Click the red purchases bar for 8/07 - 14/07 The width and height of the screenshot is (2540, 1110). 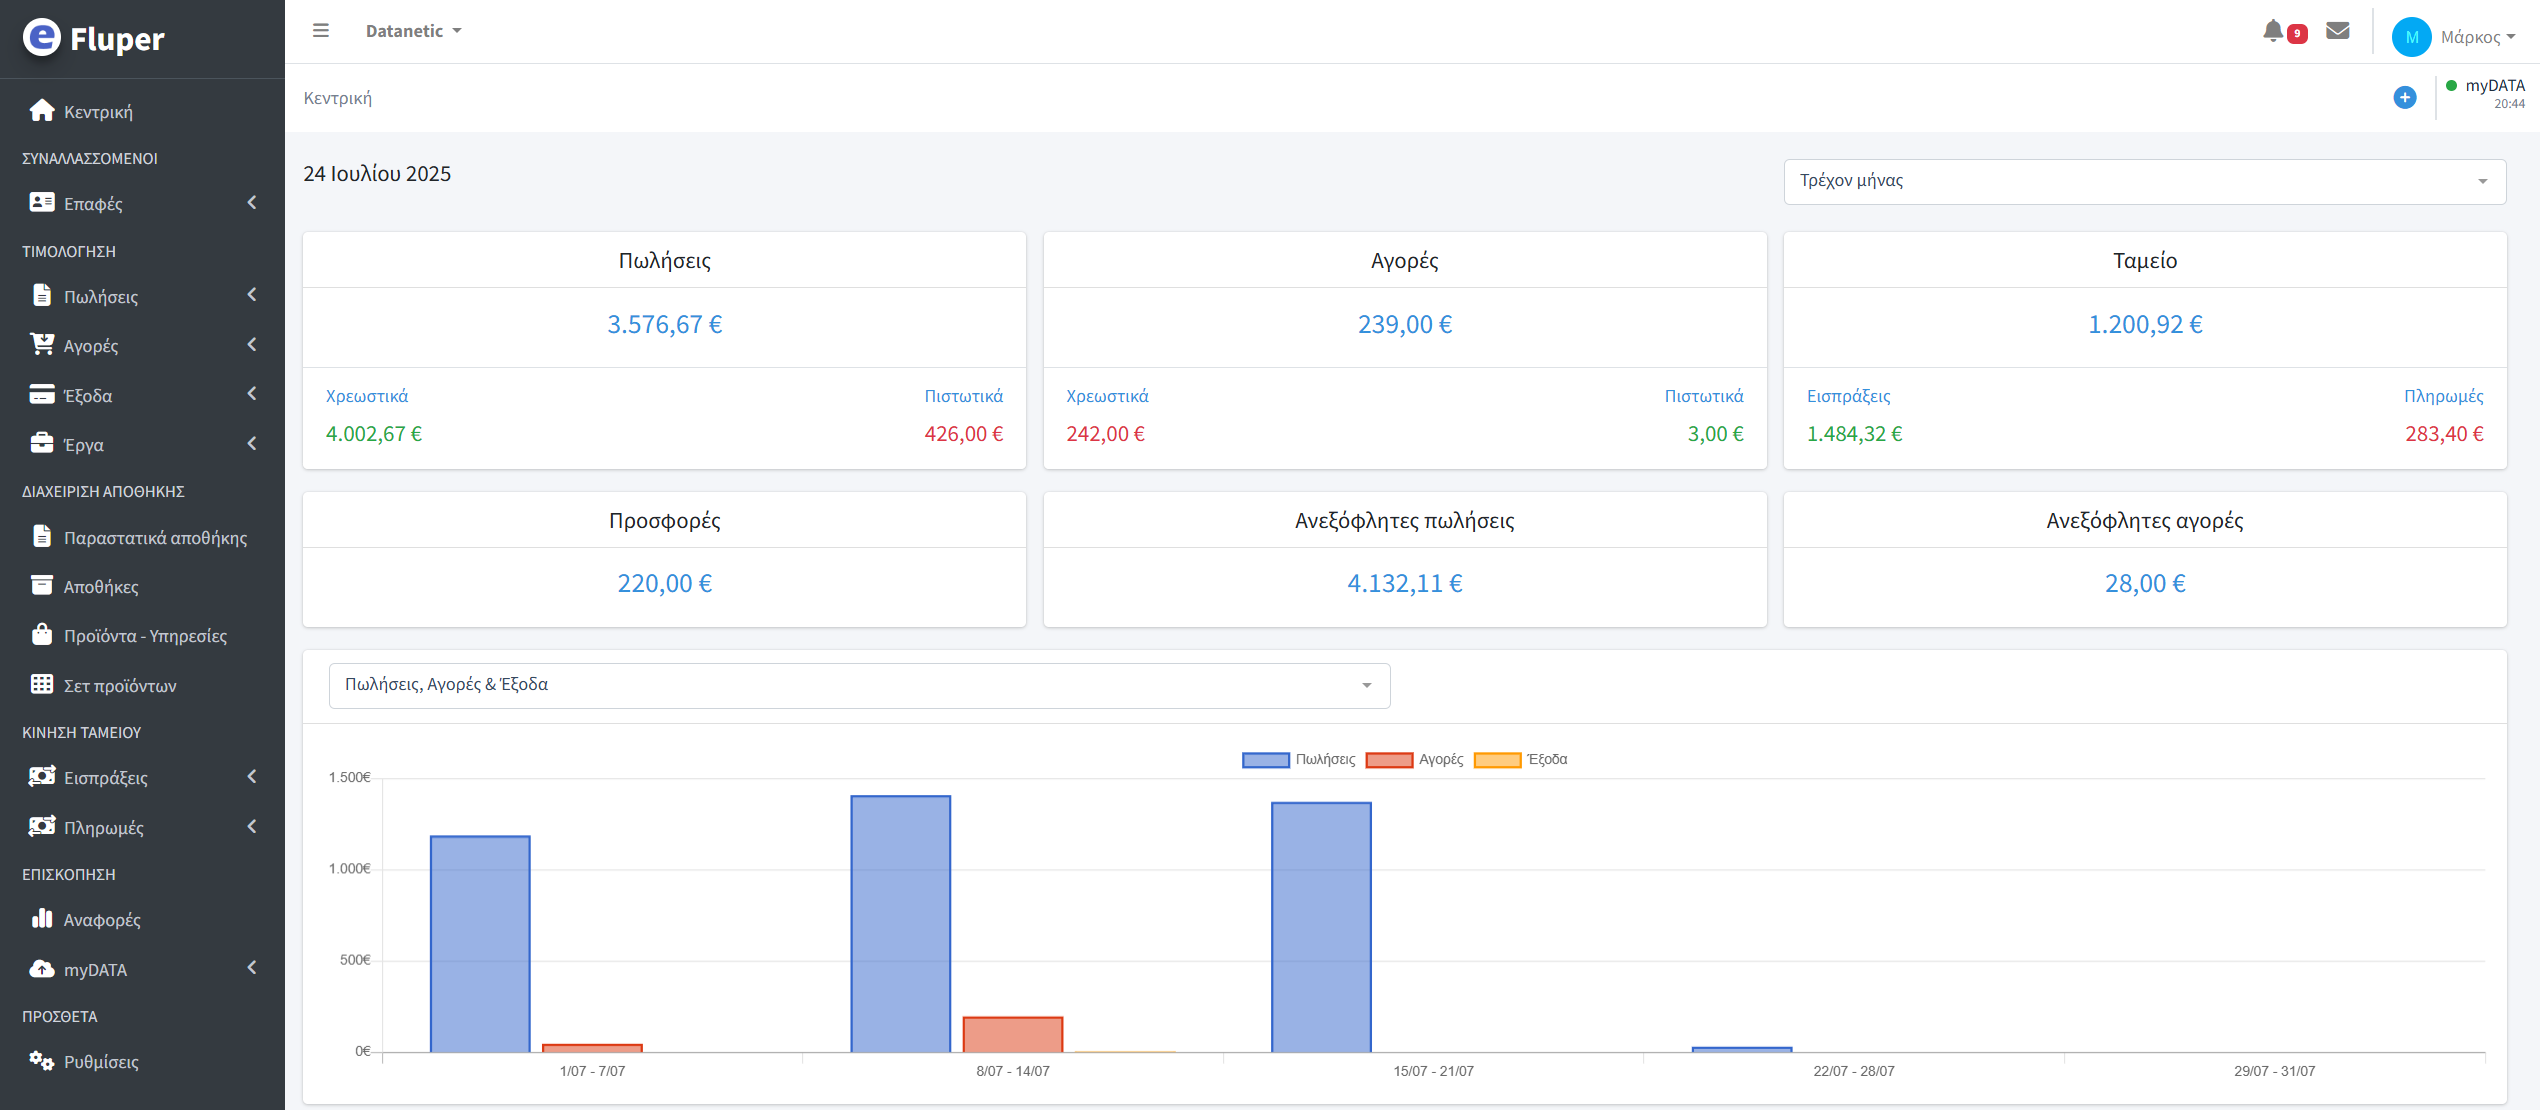[1012, 1035]
